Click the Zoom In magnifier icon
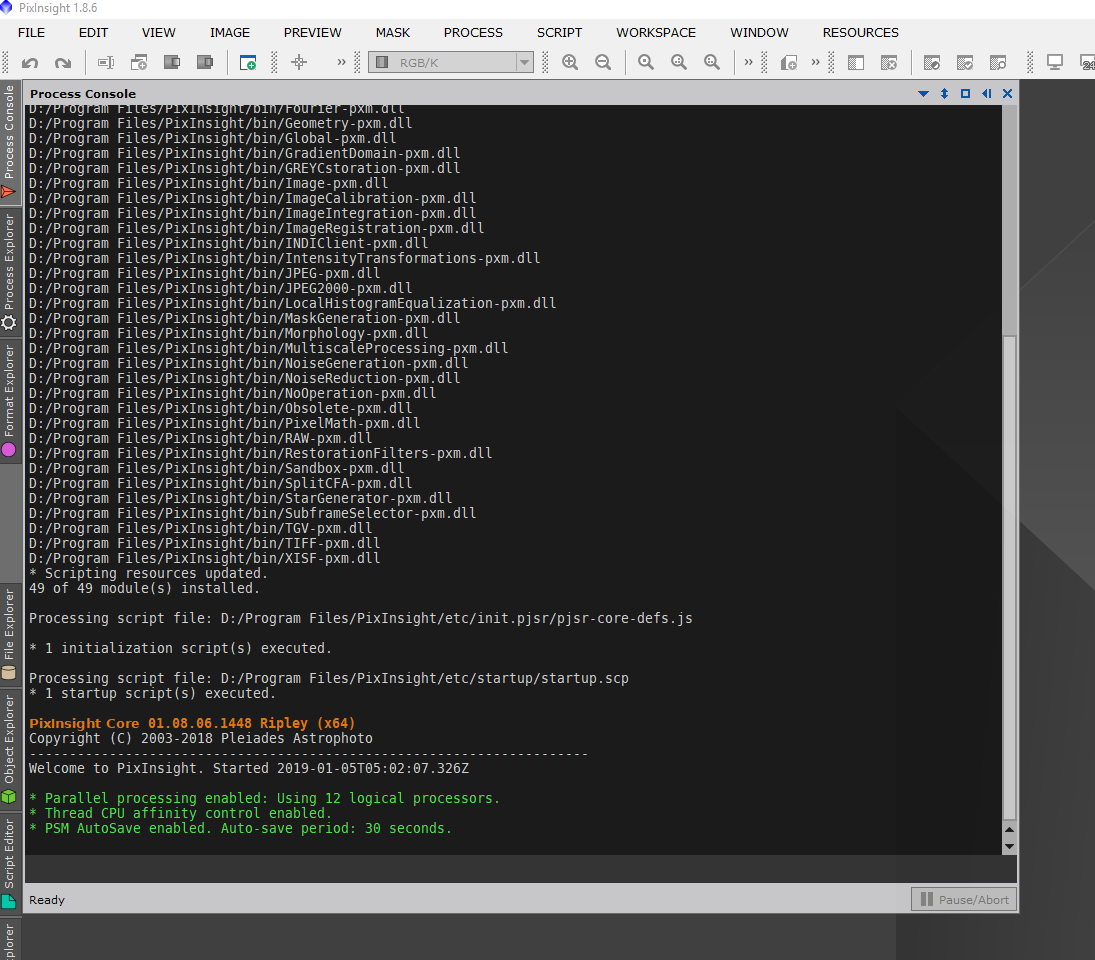 pyautogui.click(x=570, y=63)
